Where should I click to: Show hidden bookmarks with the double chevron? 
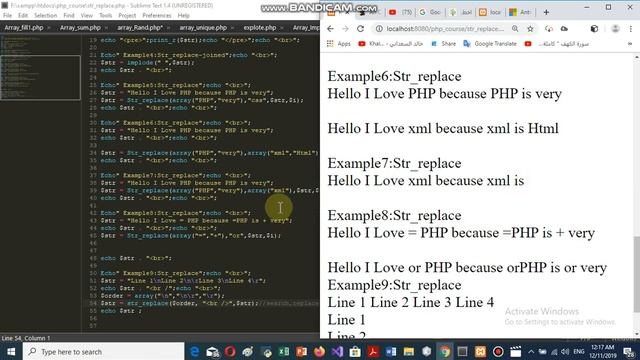click(630, 44)
